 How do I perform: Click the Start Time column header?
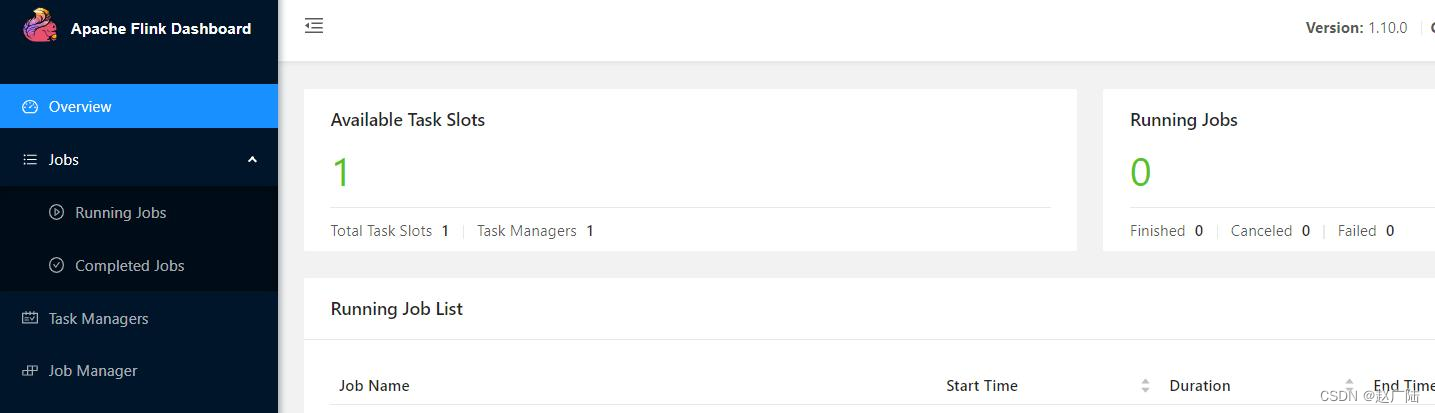pos(982,386)
